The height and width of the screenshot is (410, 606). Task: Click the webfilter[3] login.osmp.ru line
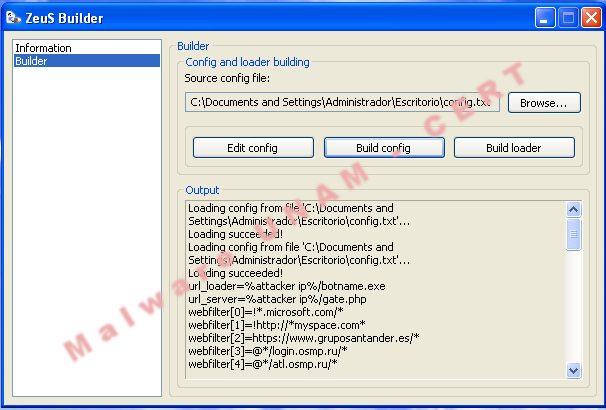pyautogui.click(x=268, y=351)
